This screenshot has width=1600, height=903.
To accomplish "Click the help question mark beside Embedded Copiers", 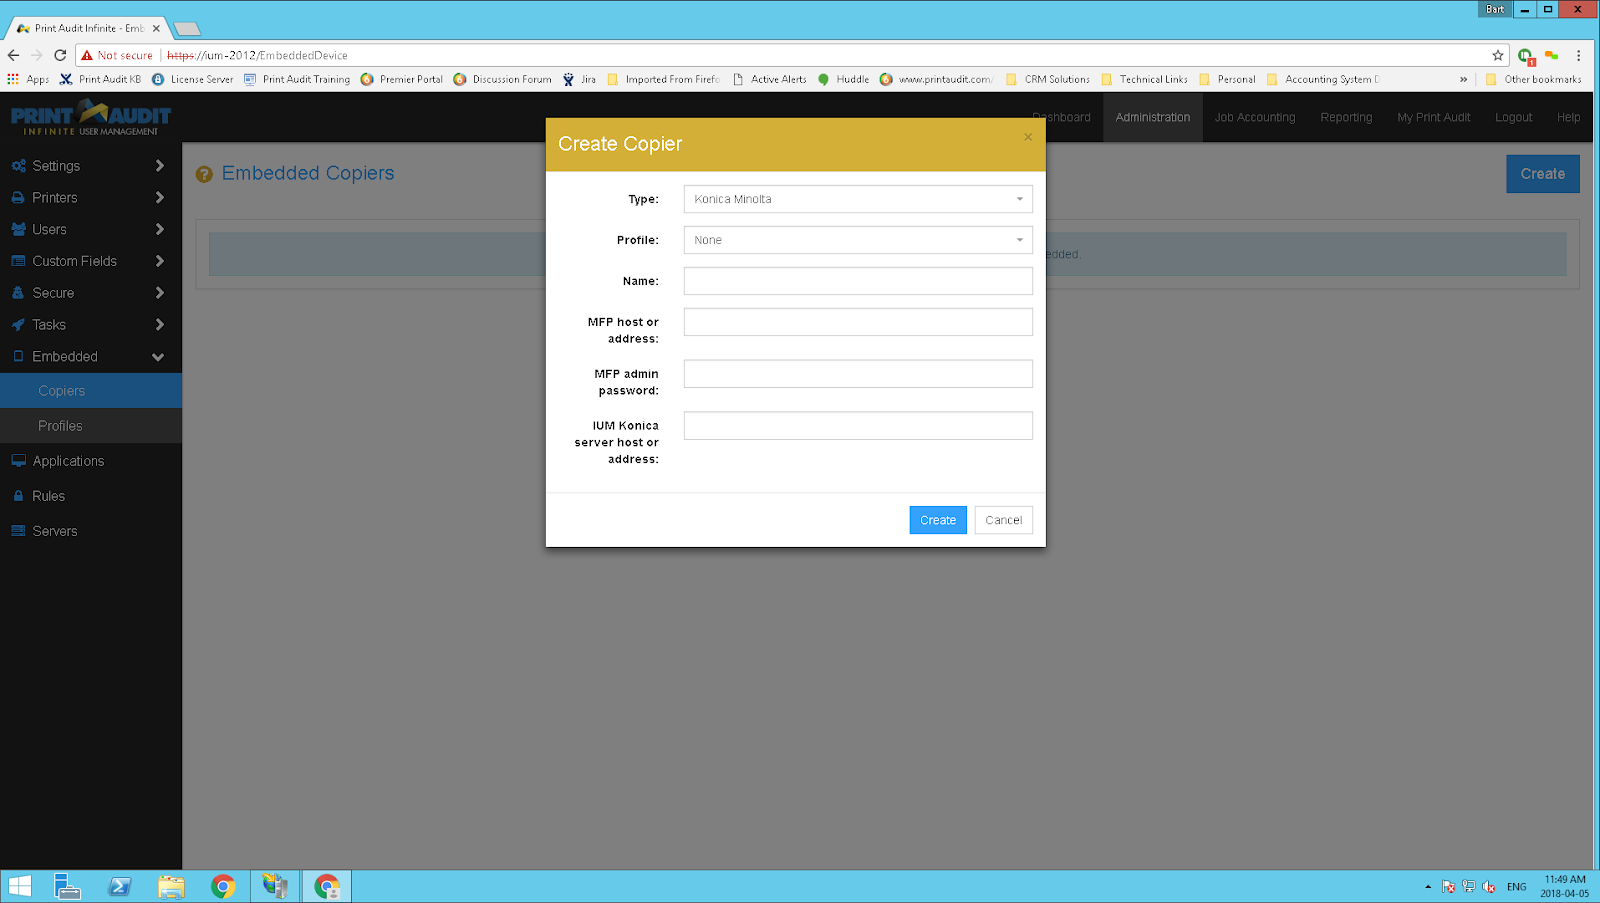I will point(204,174).
